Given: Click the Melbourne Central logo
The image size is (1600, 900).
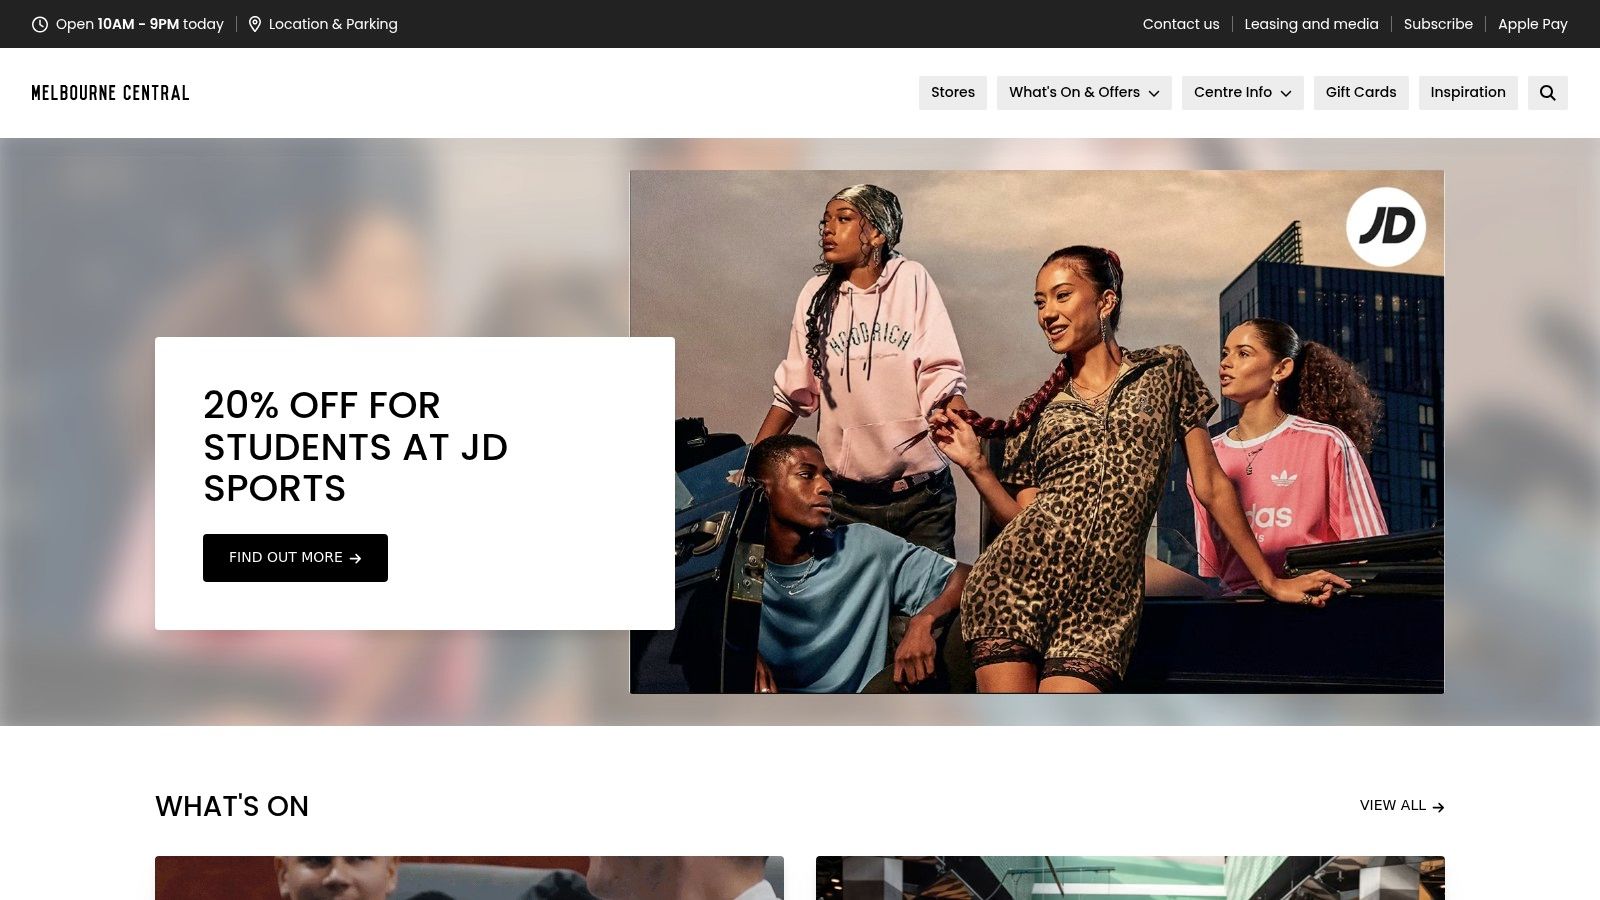Looking at the screenshot, I should tap(110, 92).
